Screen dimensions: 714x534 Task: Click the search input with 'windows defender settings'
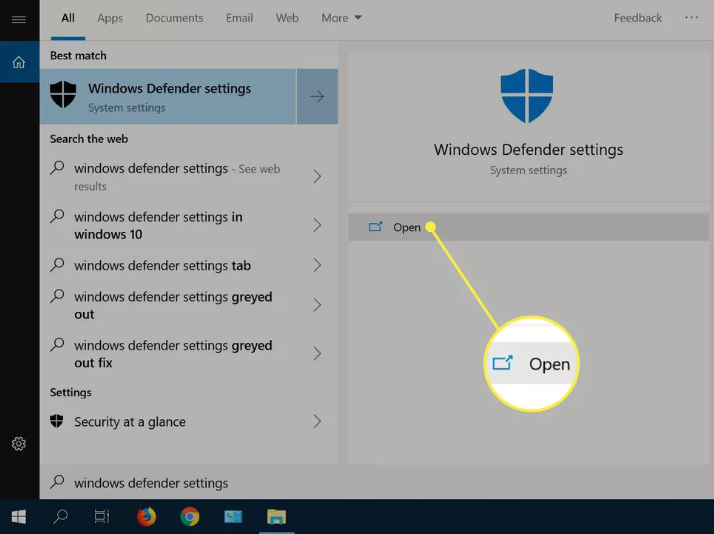click(377, 482)
